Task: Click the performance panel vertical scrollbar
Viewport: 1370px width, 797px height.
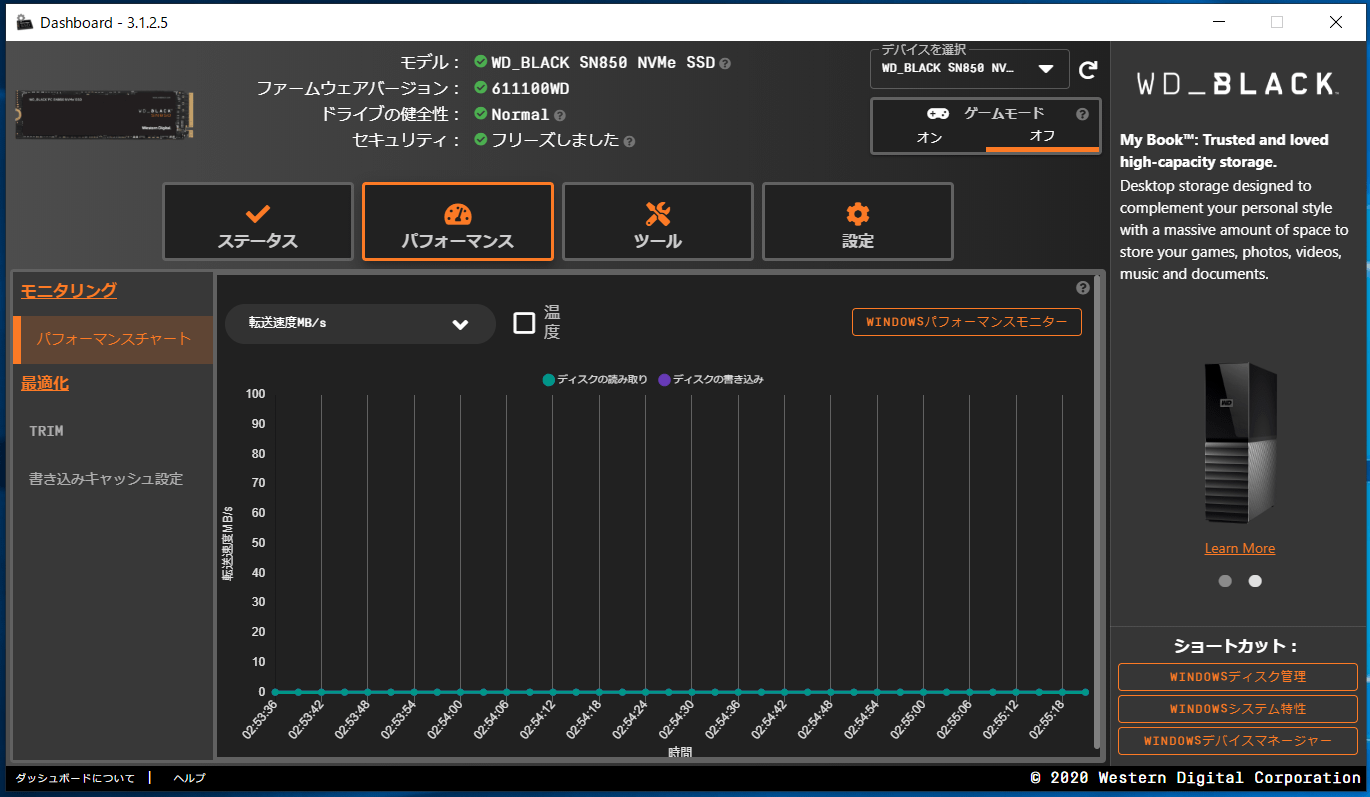Action: tap(1097, 512)
